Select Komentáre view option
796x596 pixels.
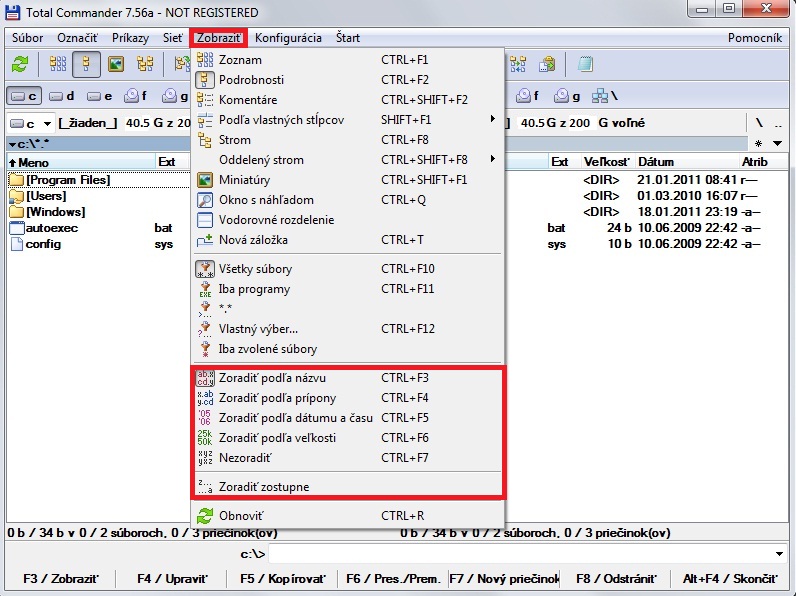coord(348,100)
